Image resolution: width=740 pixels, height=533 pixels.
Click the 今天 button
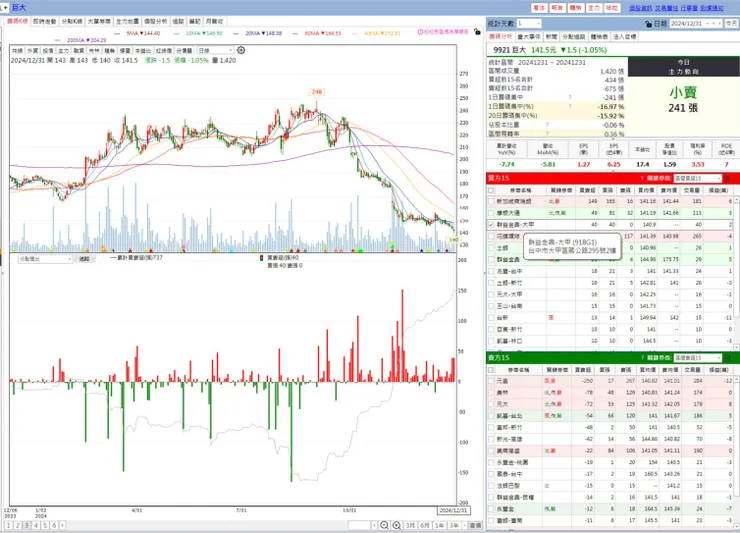731,23
